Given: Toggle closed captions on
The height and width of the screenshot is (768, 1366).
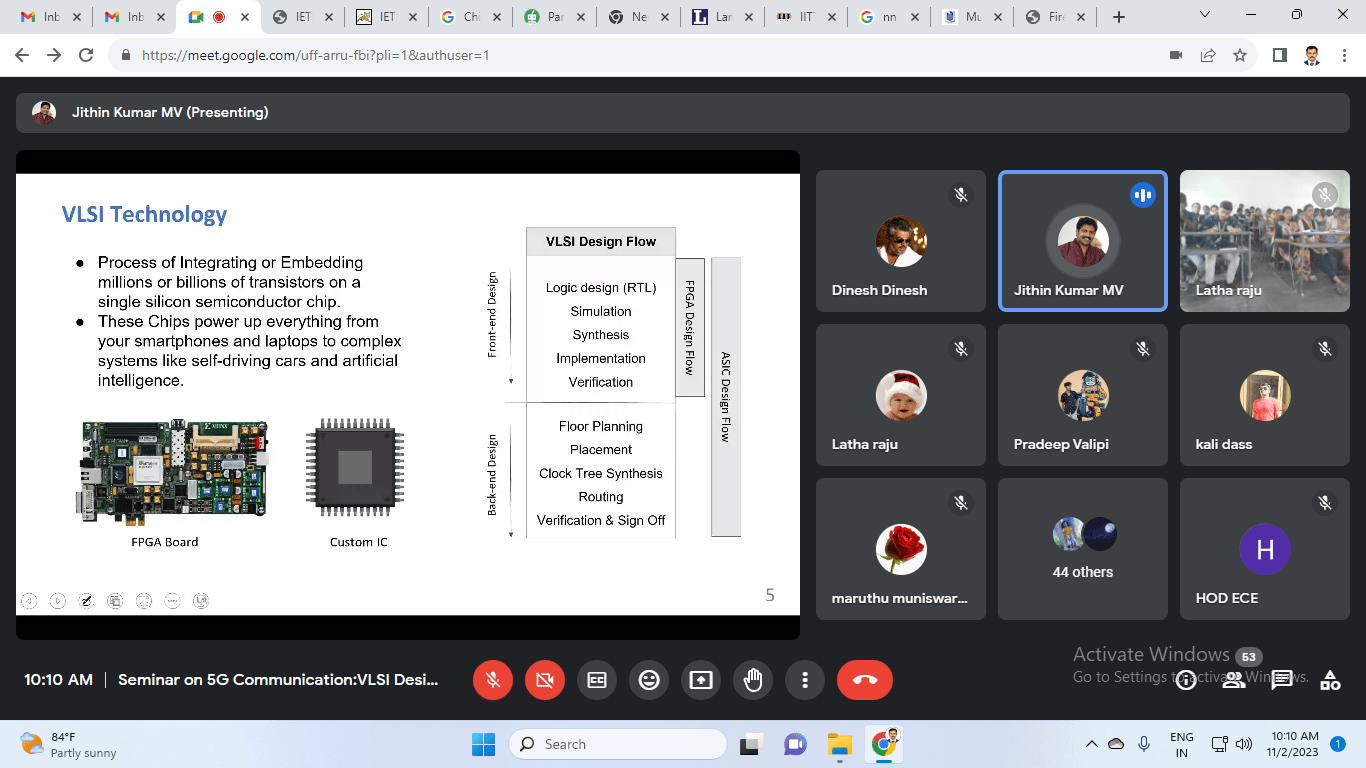Looking at the screenshot, I should coord(597,680).
